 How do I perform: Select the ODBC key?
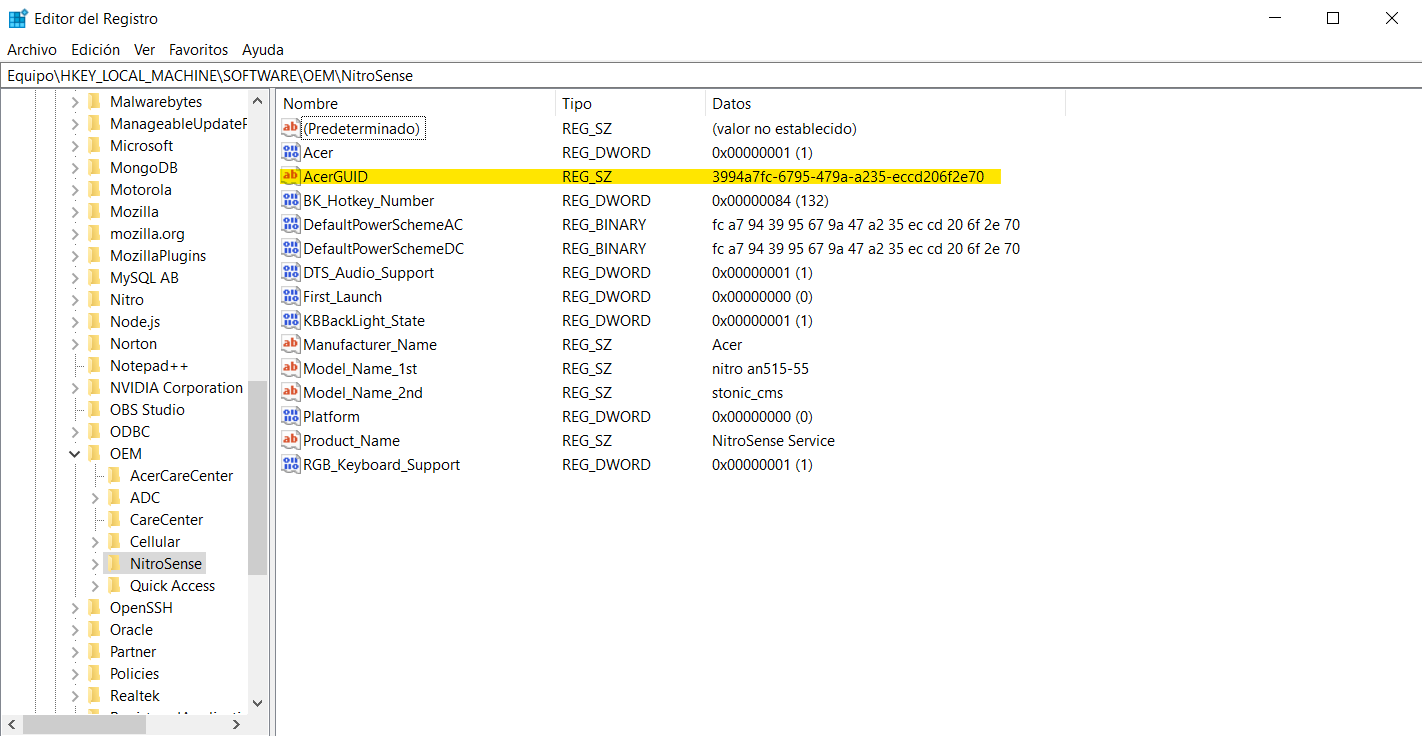[x=130, y=431]
